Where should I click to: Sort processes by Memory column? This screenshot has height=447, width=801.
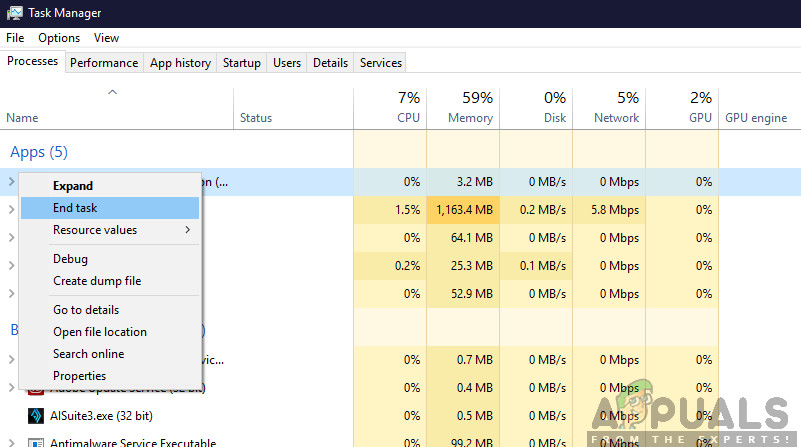[x=463, y=108]
